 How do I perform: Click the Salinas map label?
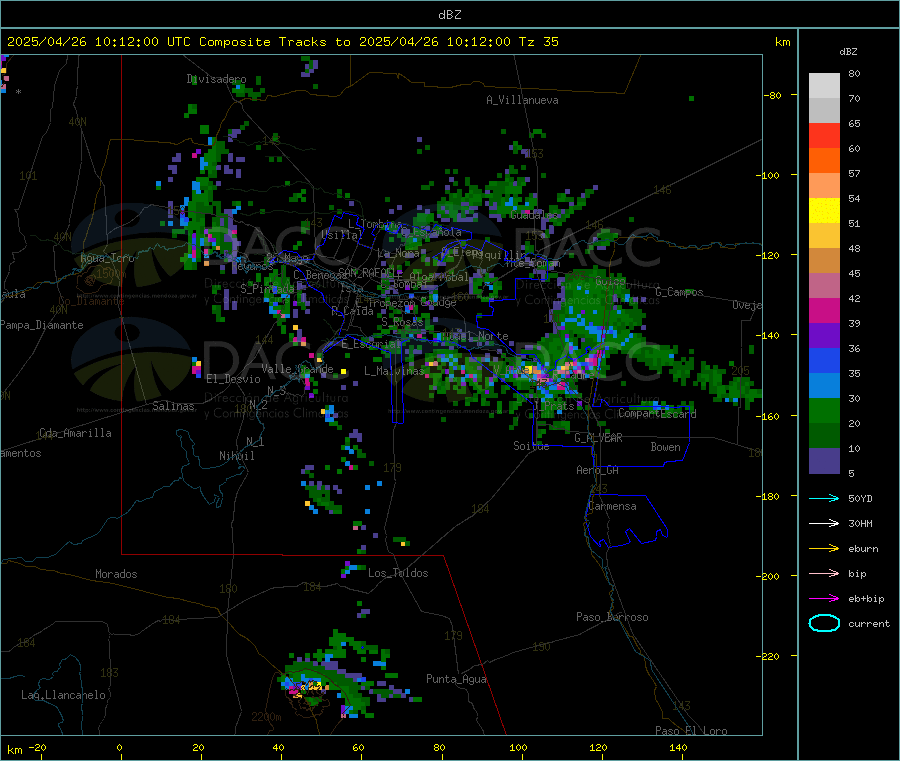(x=173, y=406)
